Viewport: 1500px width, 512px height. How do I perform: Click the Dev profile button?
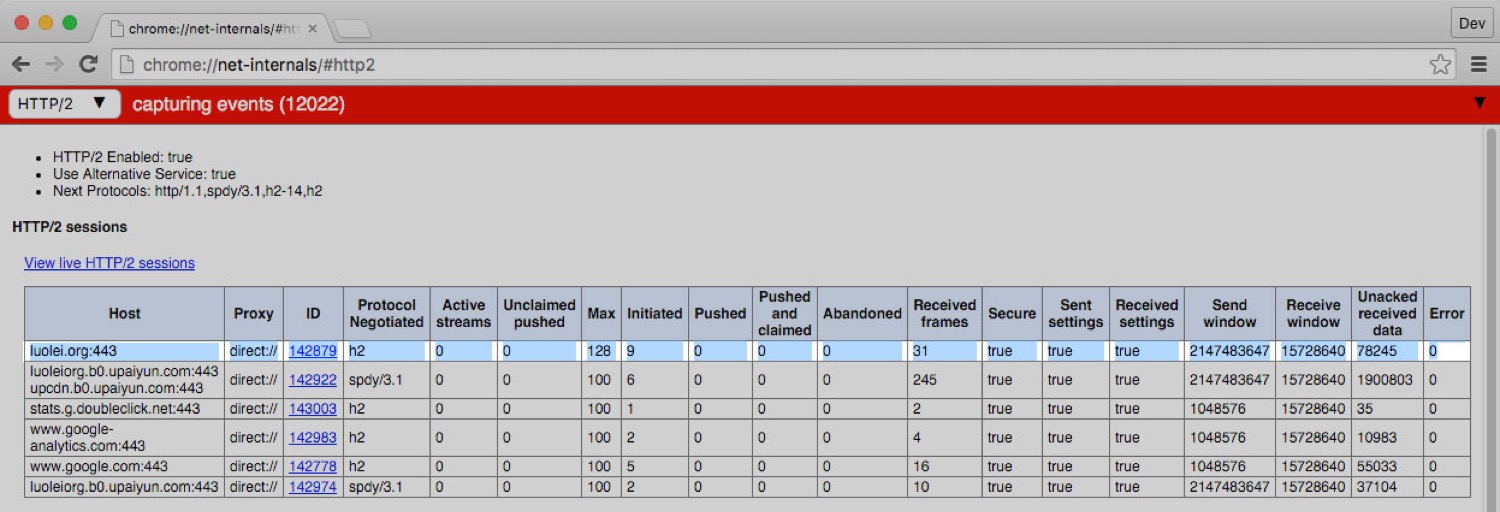1472,24
